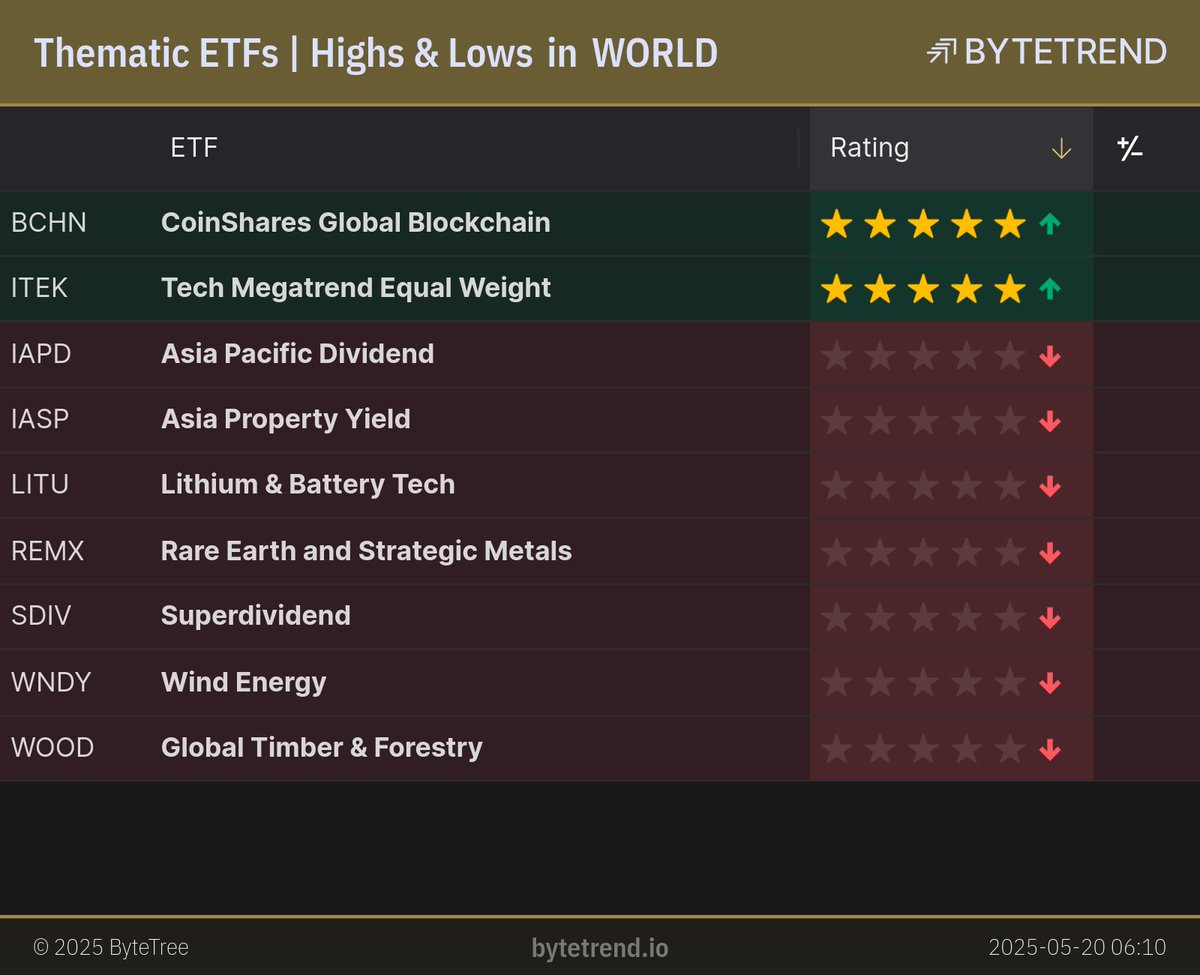Select ticker LITU
The height and width of the screenshot is (975, 1200).
tap(40, 484)
